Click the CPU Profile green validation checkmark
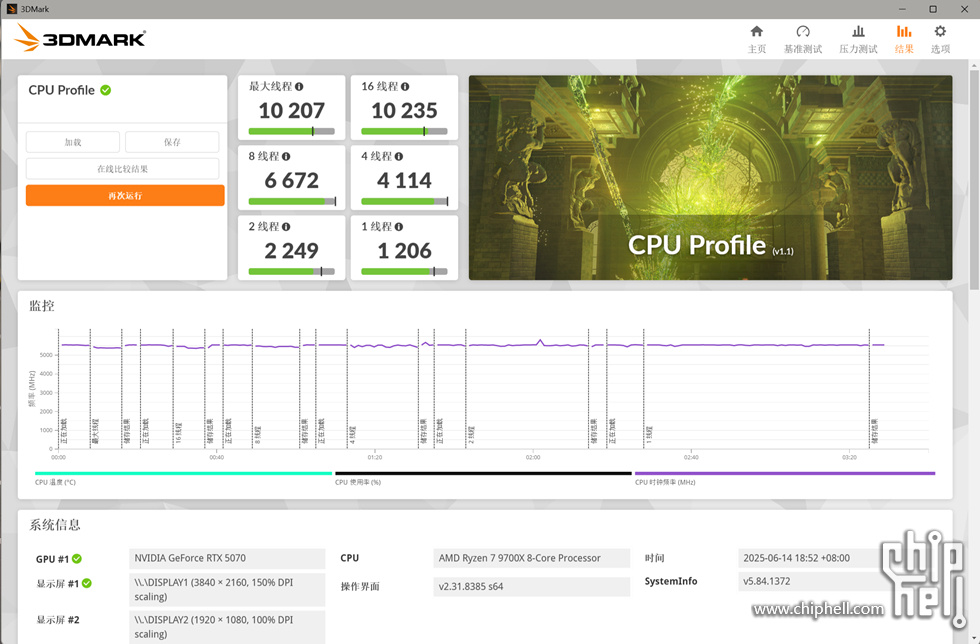 click(x=106, y=90)
